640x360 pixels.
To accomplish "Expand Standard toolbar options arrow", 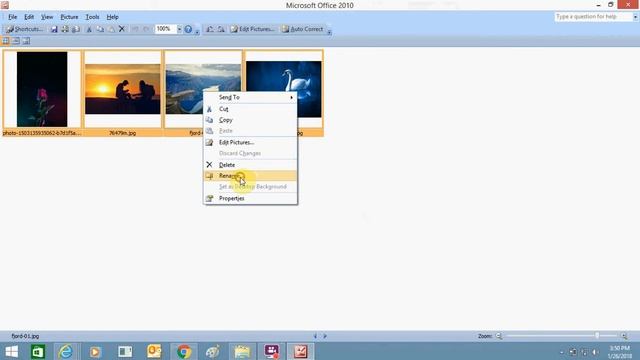I will coord(197,31).
